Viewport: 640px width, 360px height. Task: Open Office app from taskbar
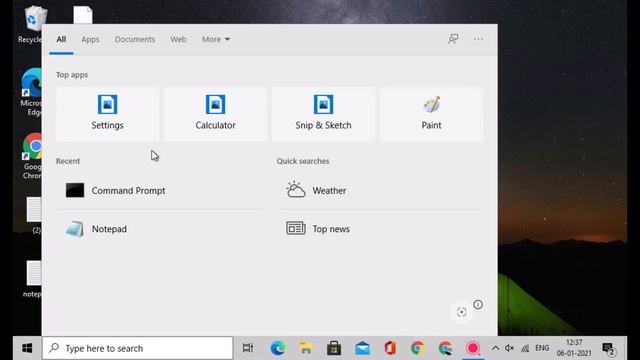click(390, 348)
